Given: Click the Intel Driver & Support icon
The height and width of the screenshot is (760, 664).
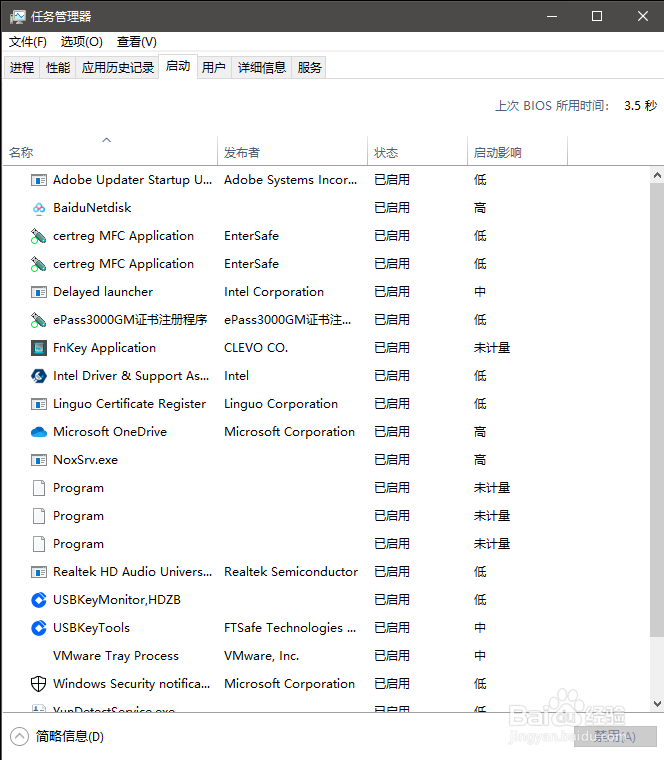Looking at the screenshot, I should tap(39, 376).
